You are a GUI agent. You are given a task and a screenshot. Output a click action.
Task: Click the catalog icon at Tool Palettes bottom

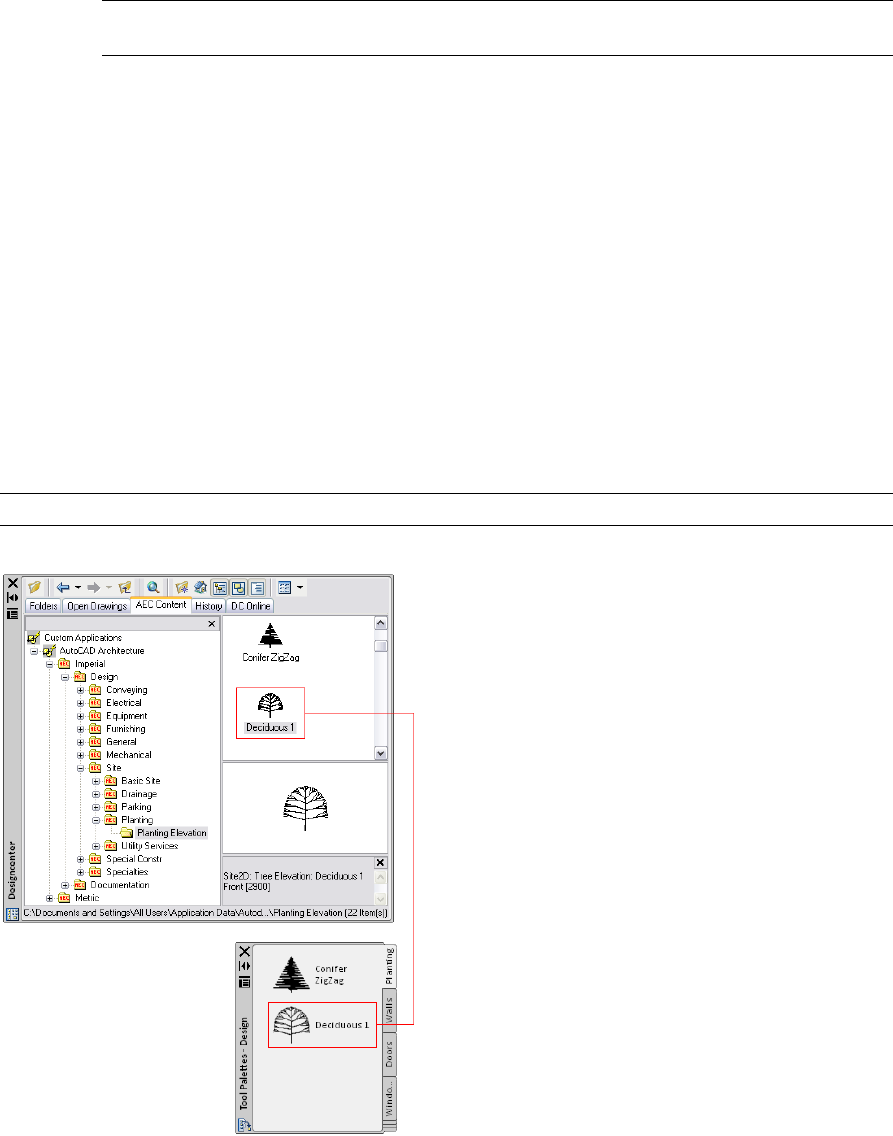(x=245, y=1125)
